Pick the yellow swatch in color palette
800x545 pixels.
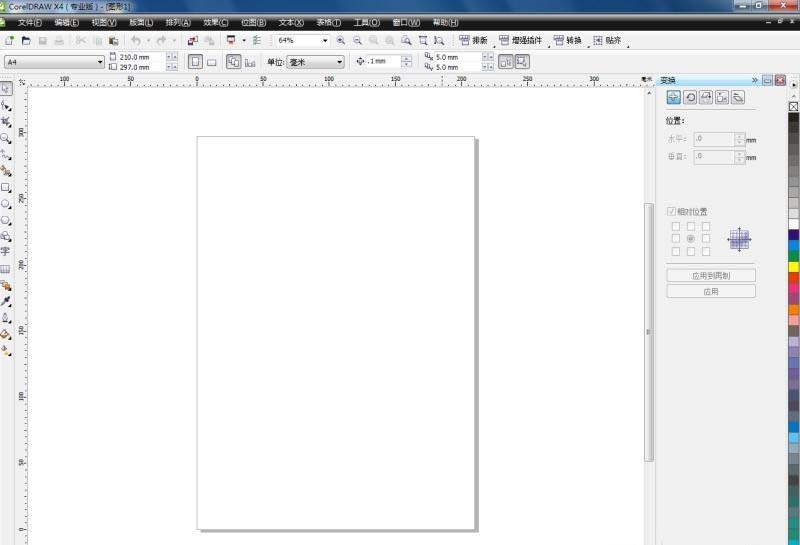pyautogui.click(x=794, y=267)
